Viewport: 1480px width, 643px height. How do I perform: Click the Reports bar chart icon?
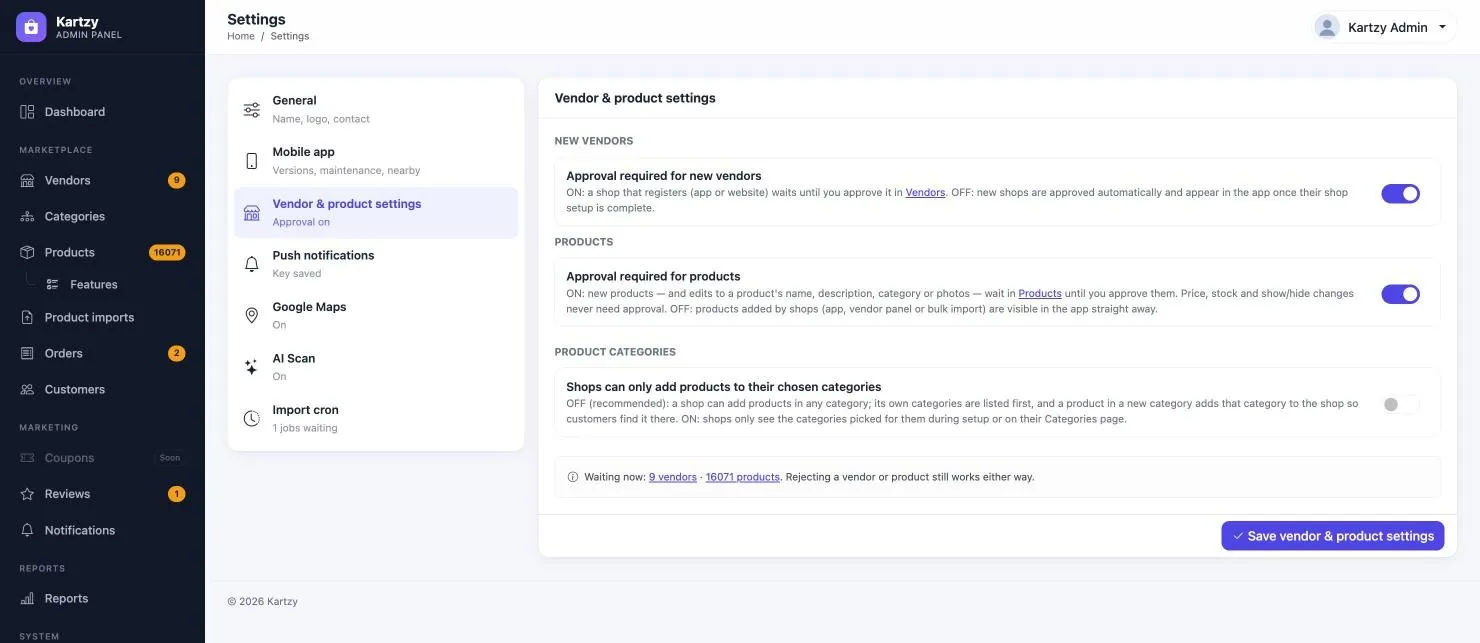click(27, 599)
